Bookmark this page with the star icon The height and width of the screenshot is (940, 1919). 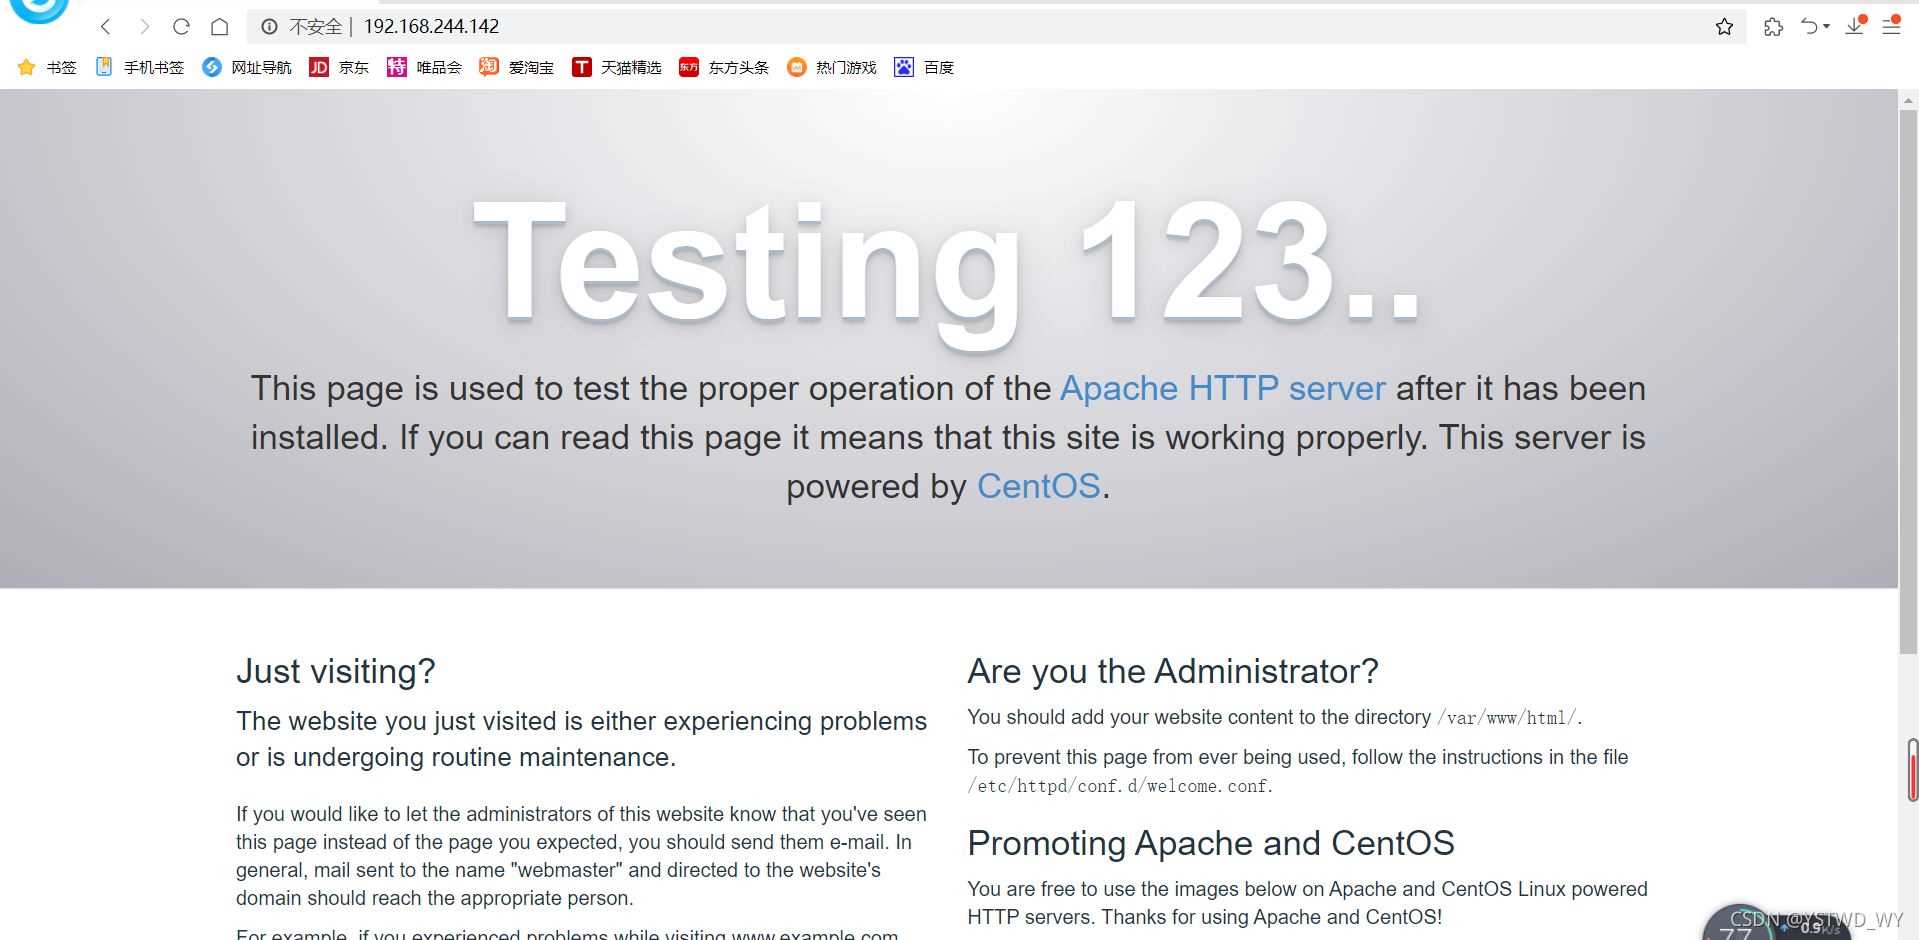coord(1724,27)
